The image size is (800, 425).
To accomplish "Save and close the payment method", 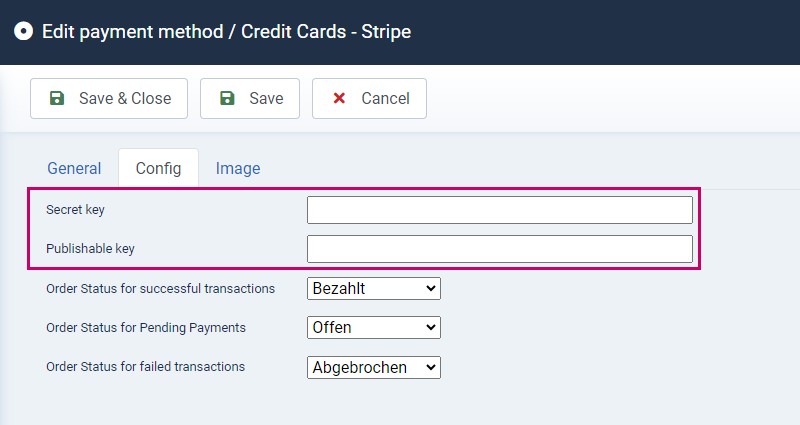I will pyautogui.click(x=109, y=98).
